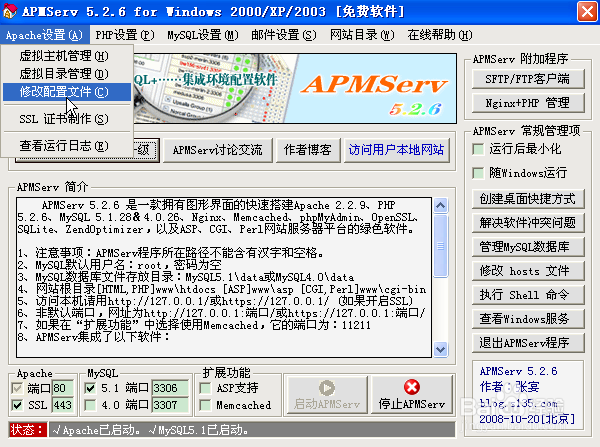Click 访问用户本地网站 link button
Screen dimensions: 600x447
coord(396,150)
